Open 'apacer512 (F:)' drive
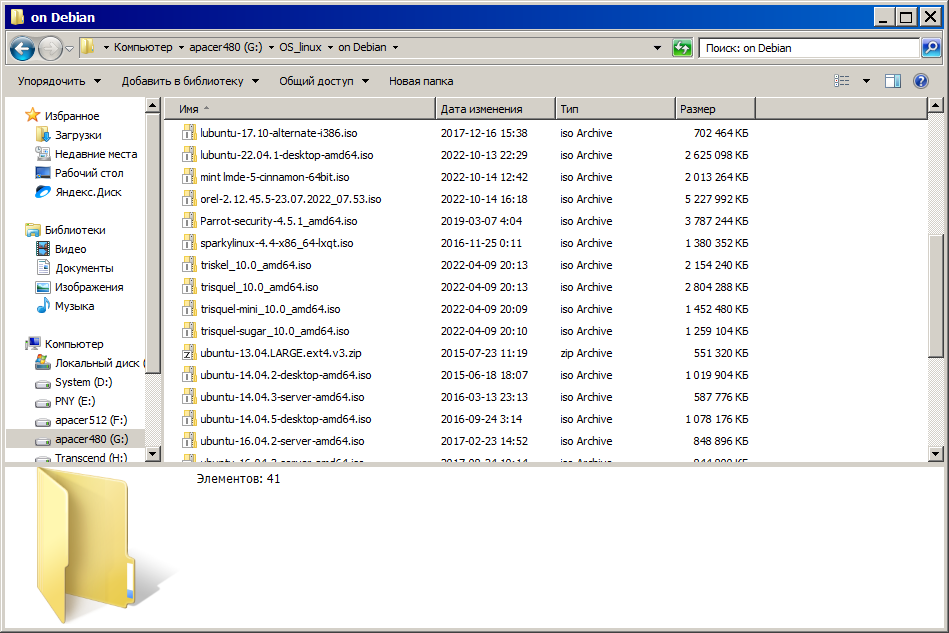Viewport: 949px width, 633px height. coord(91,420)
